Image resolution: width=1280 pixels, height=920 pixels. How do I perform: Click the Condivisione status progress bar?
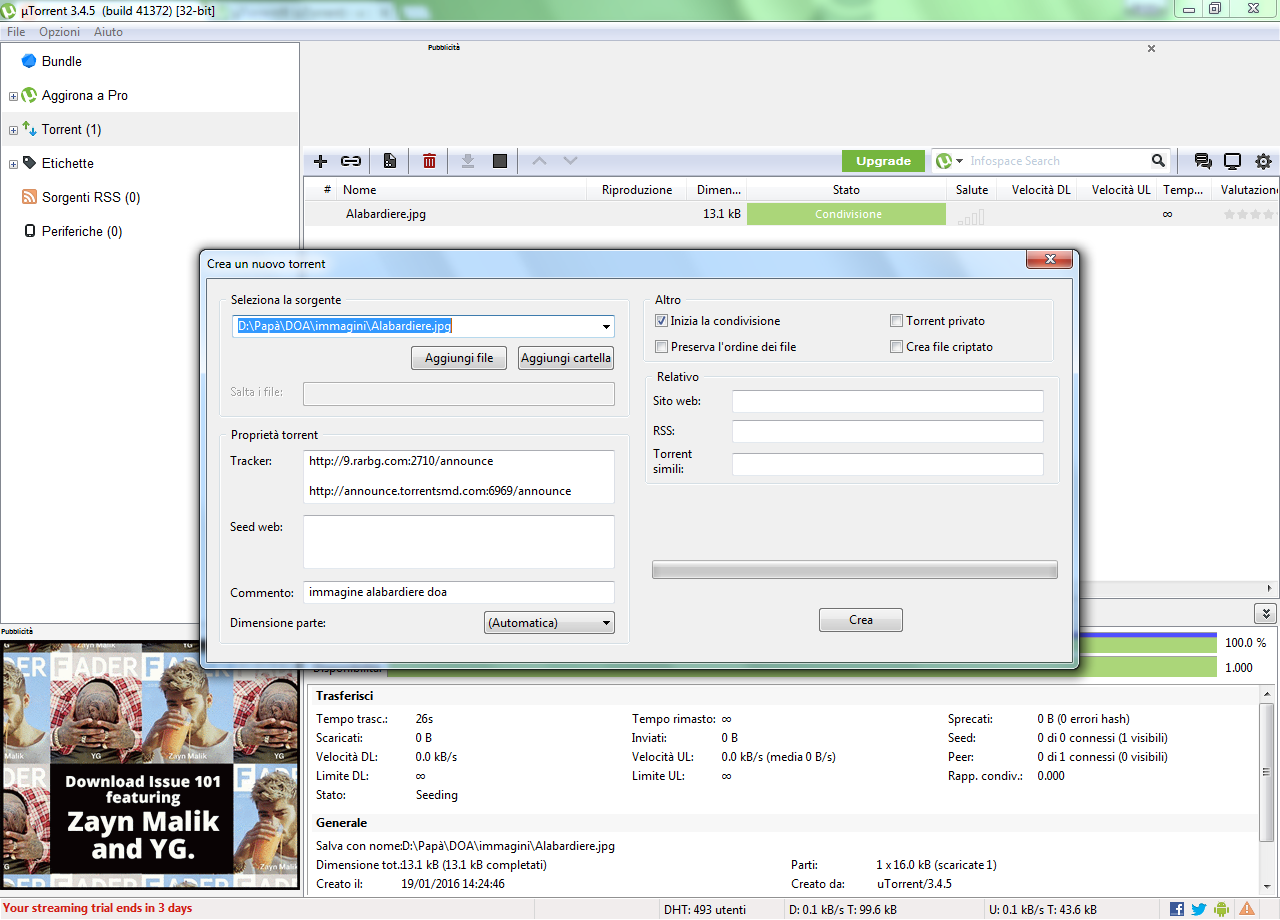pyautogui.click(x=846, y=214)
